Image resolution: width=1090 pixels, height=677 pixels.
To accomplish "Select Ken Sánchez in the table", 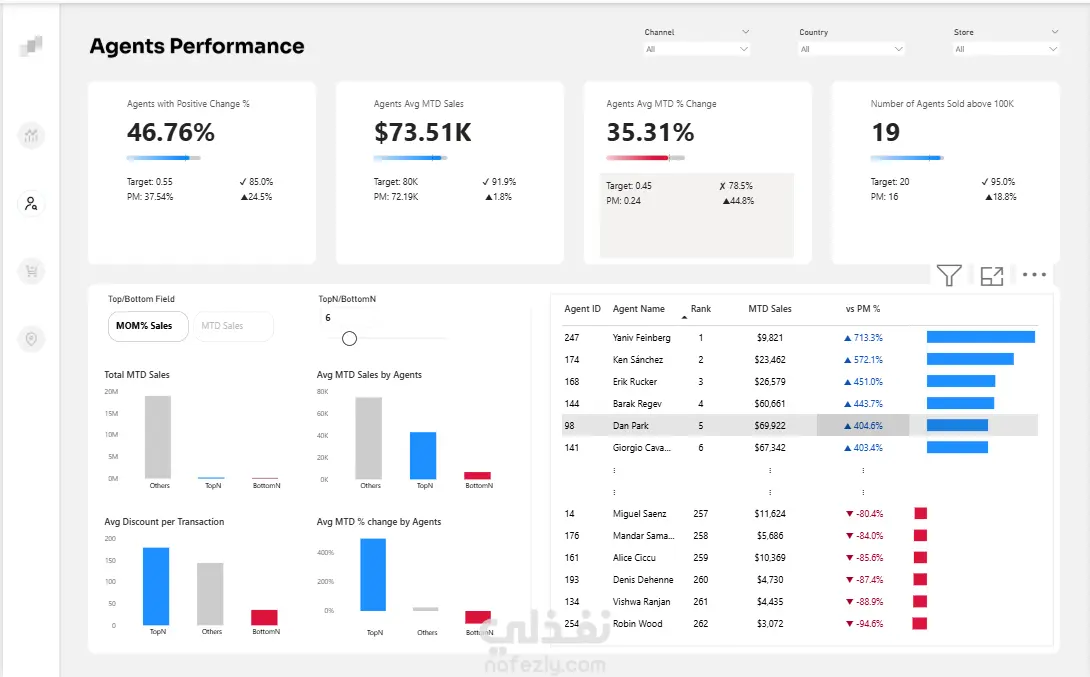I will pos(637,360).
